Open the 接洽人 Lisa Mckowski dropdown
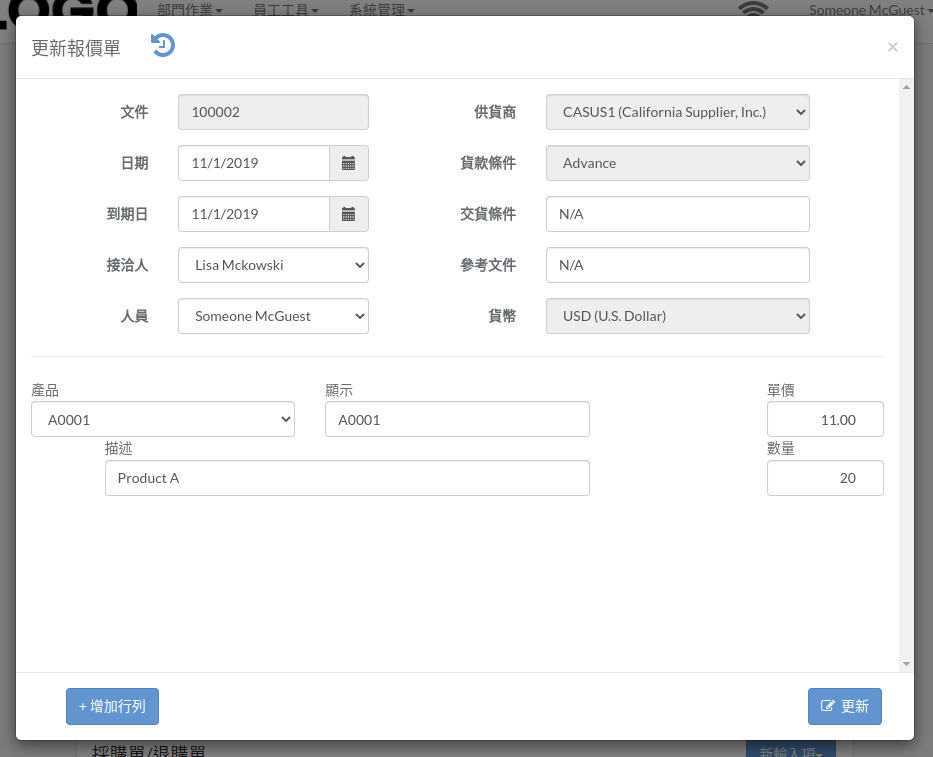The image size is (933, 757). 273,265
